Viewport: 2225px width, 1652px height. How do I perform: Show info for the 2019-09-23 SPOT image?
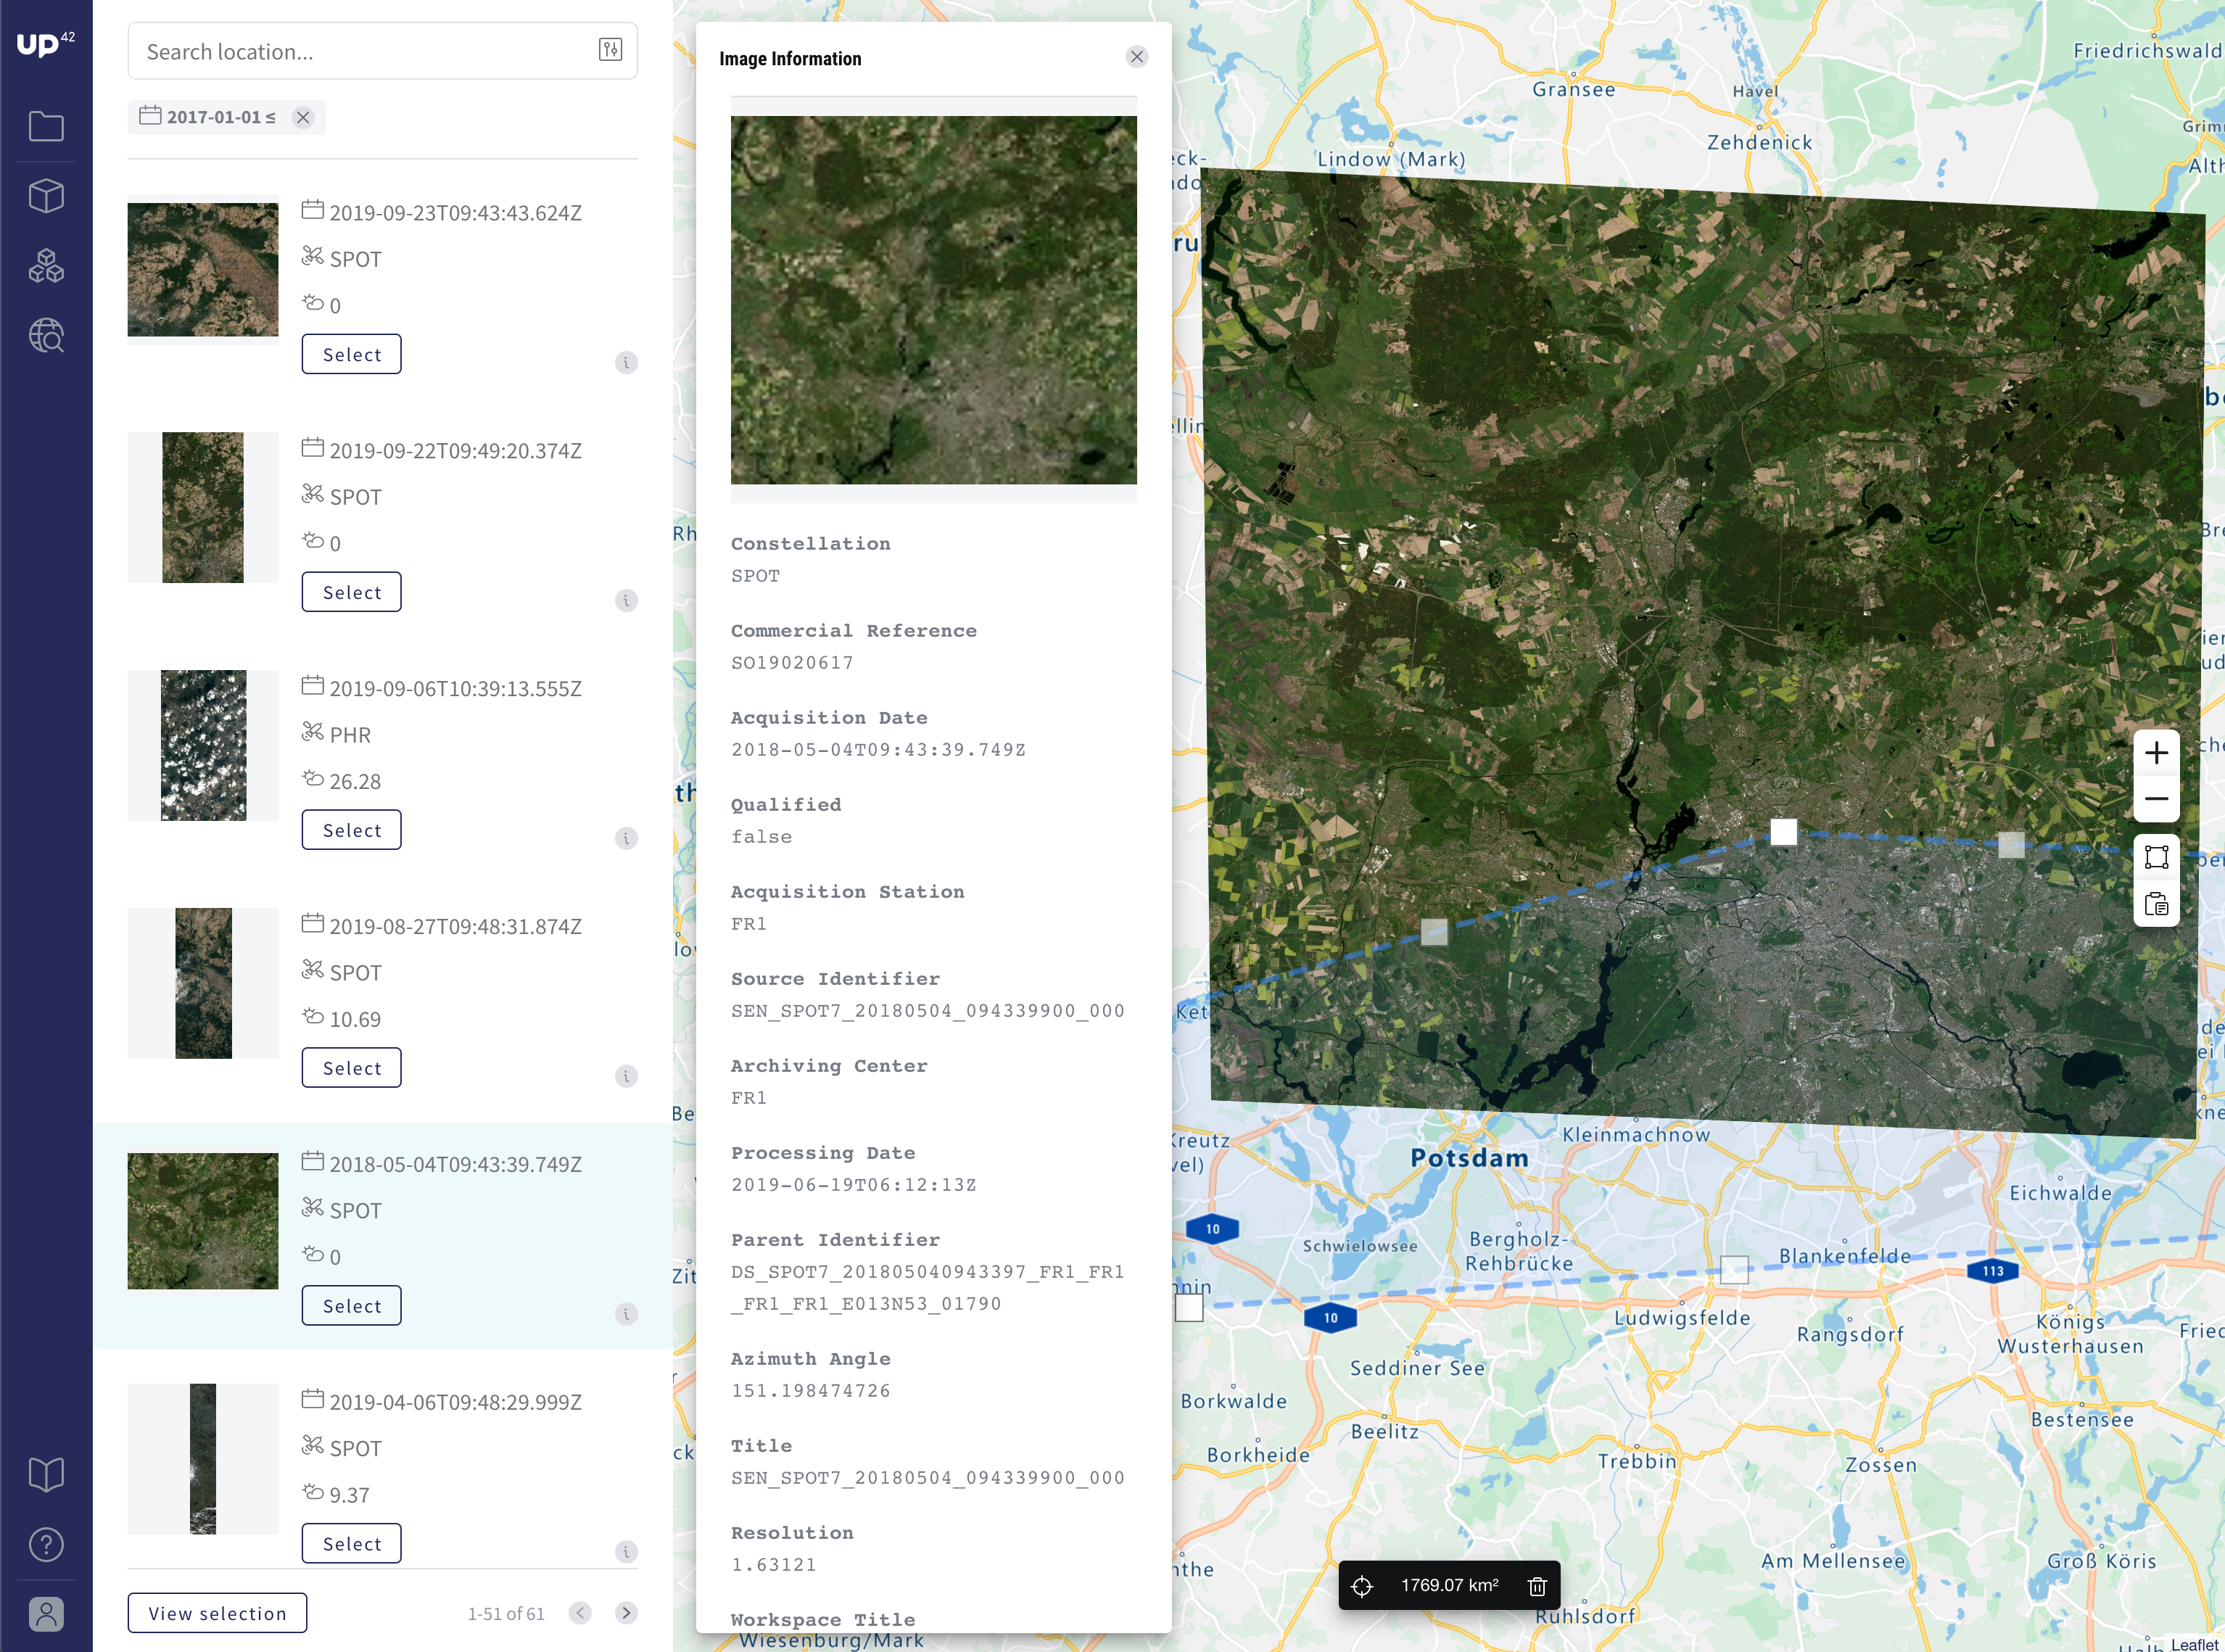(x=627, y=363)
